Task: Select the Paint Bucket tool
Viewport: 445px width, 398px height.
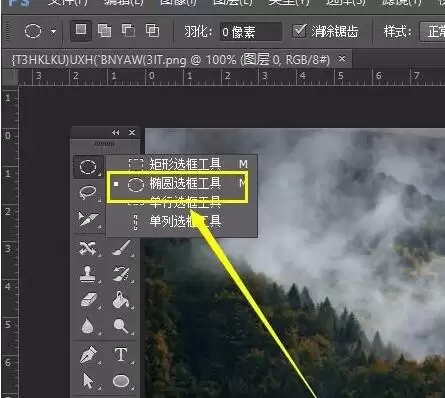Action: (122, 300)
